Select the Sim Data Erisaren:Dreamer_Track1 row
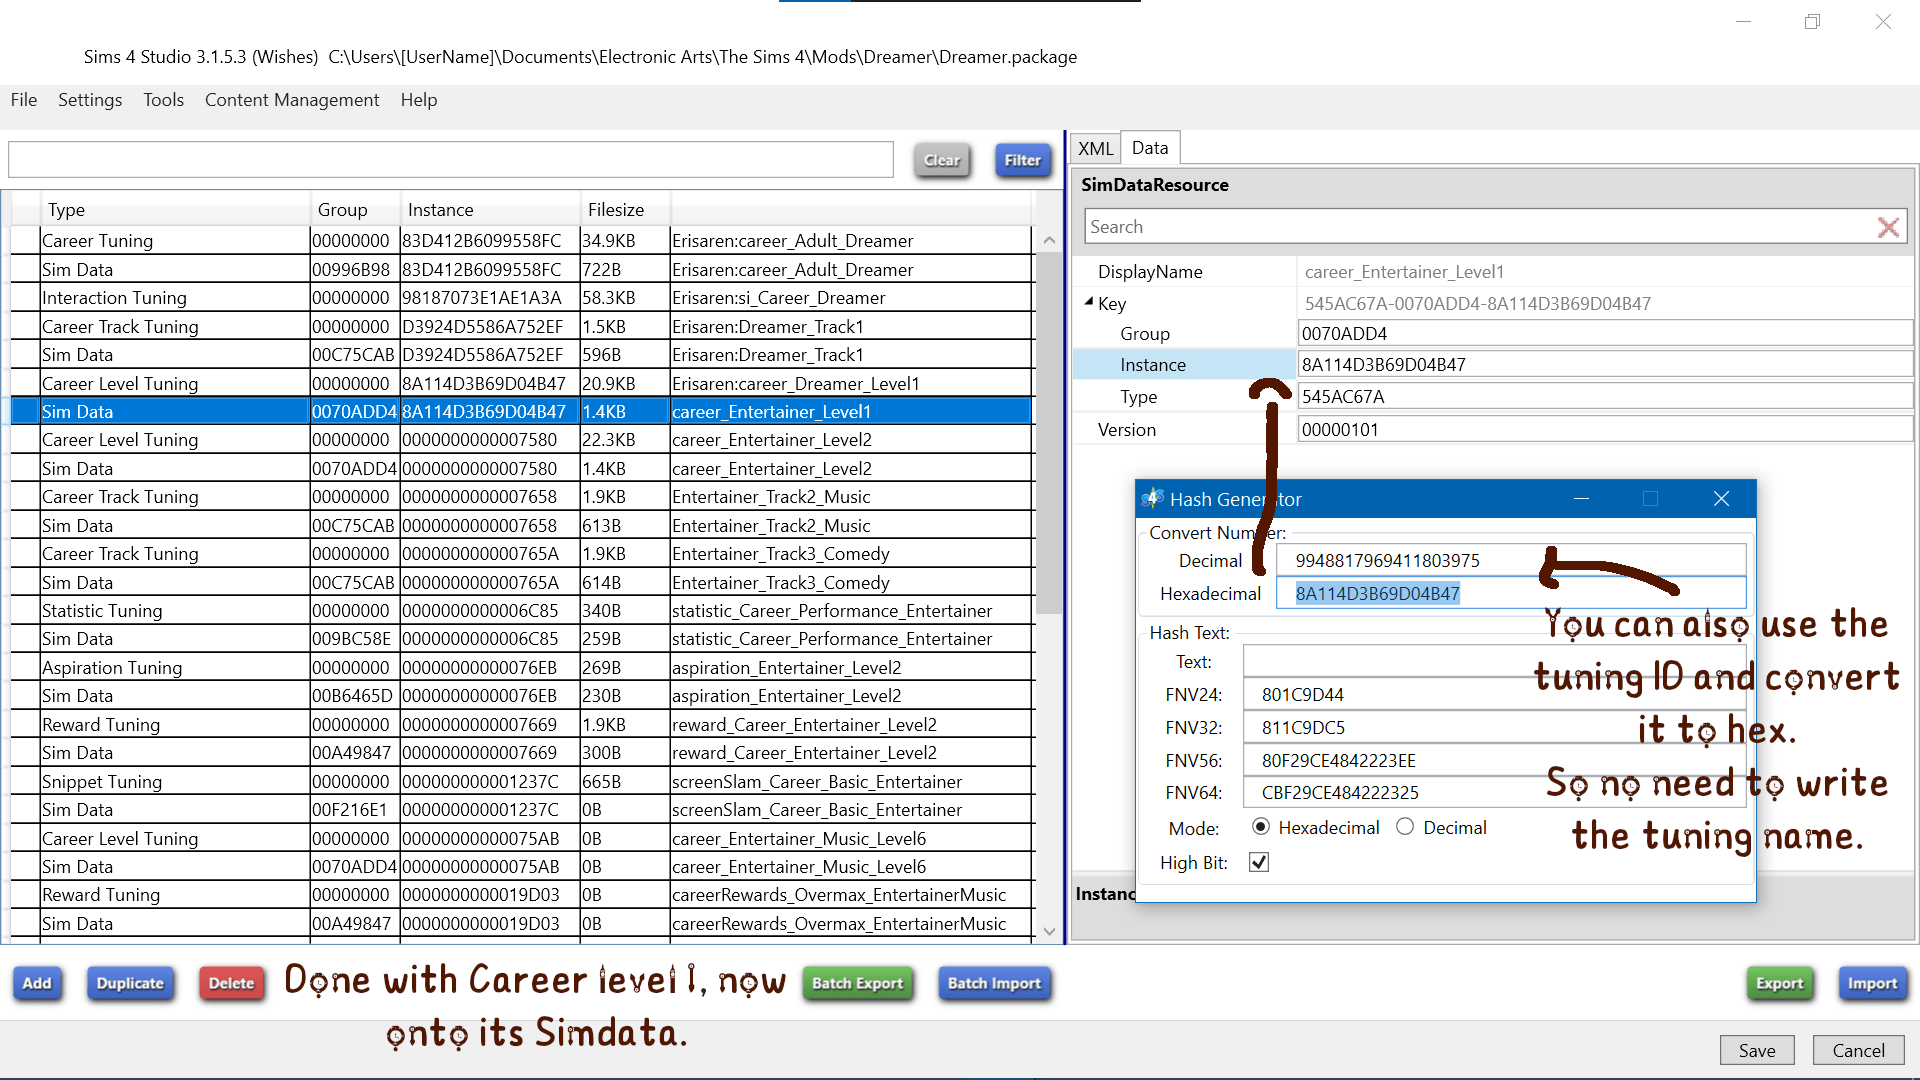This screenshot has height=1080, width=1920. [x=521, y=355]
